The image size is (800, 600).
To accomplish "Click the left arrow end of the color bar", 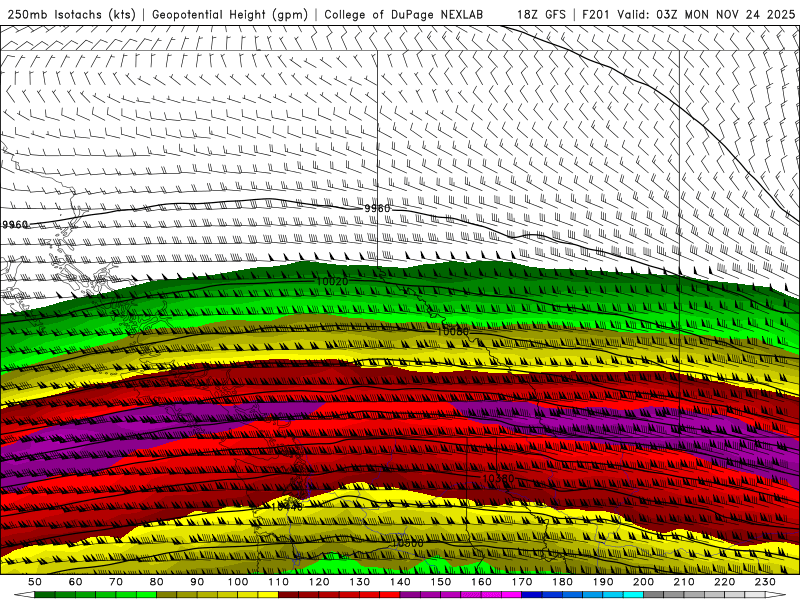I will 24,595.
